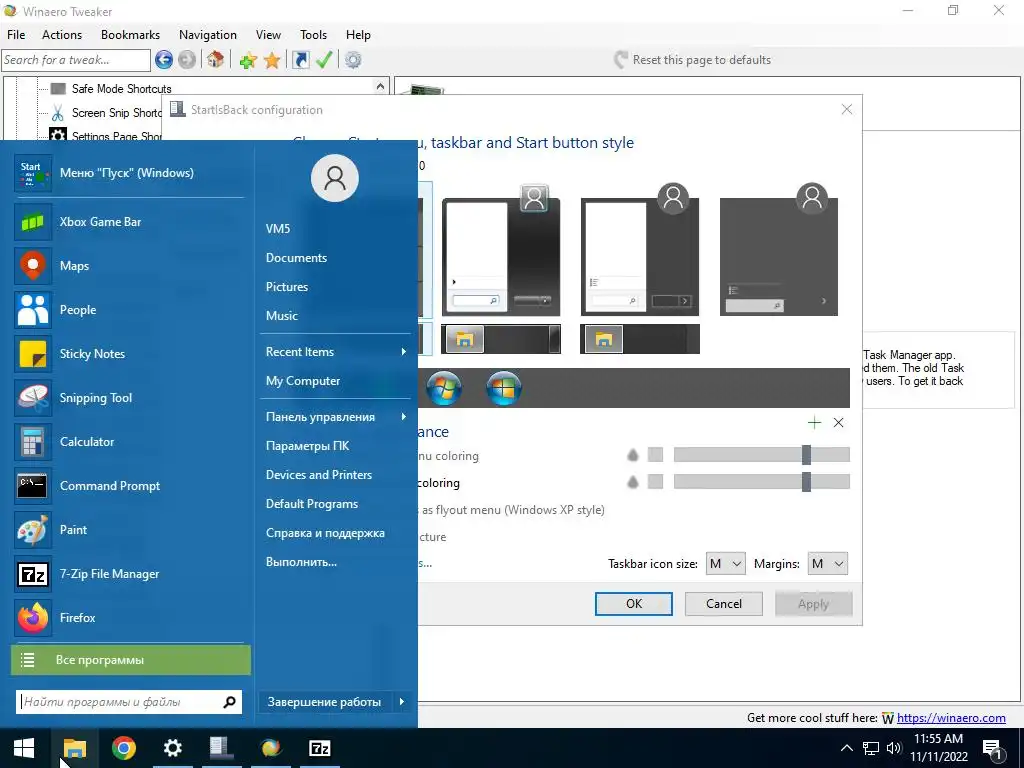Click Найти программы и файлы search box

129,702
